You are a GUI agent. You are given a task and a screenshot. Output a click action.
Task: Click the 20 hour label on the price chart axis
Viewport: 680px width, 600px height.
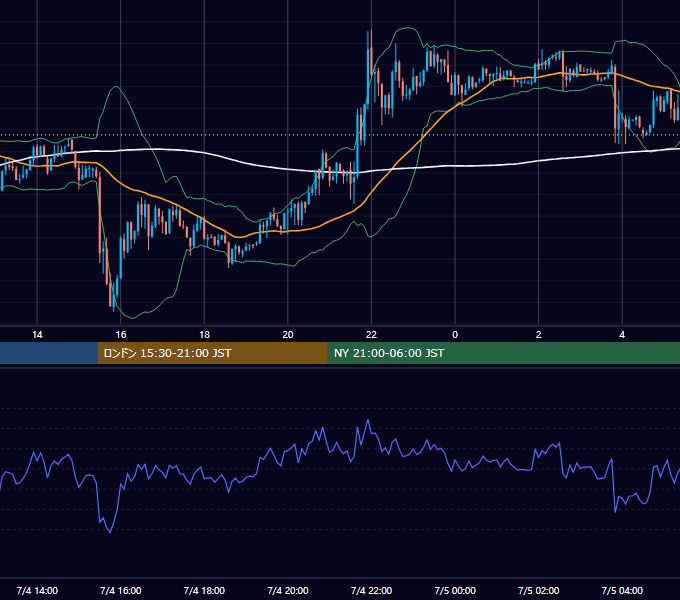pos(288,335)
